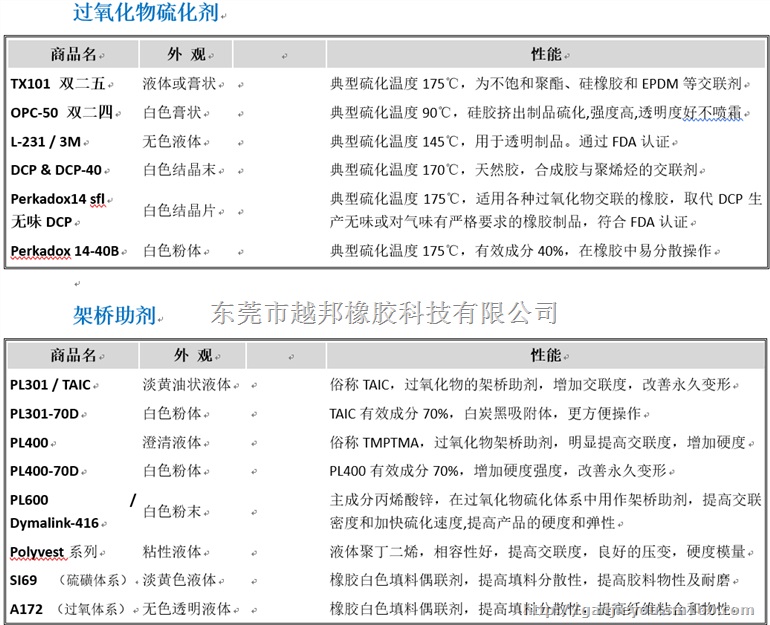
Task: Select the cell Polyvest 系列
Action: coord(54,552)
